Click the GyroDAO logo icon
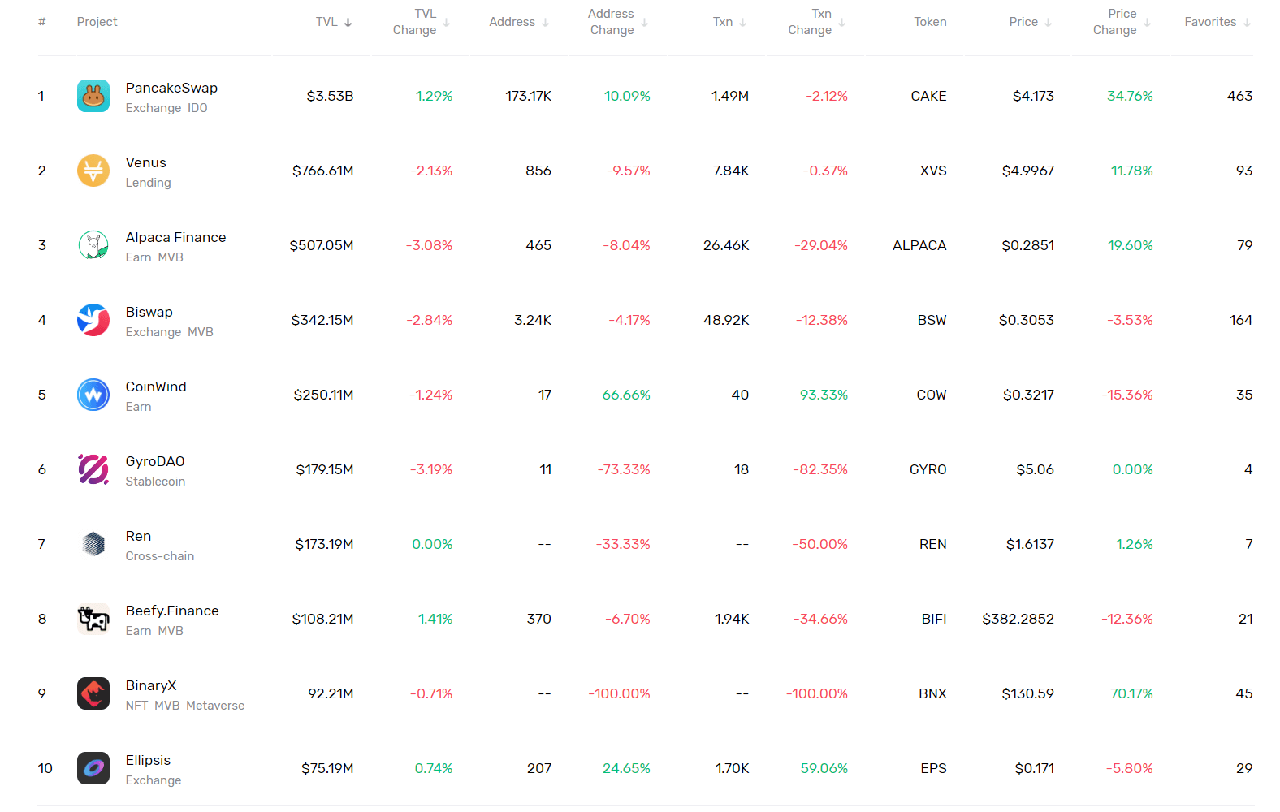 tap(93, 469)
